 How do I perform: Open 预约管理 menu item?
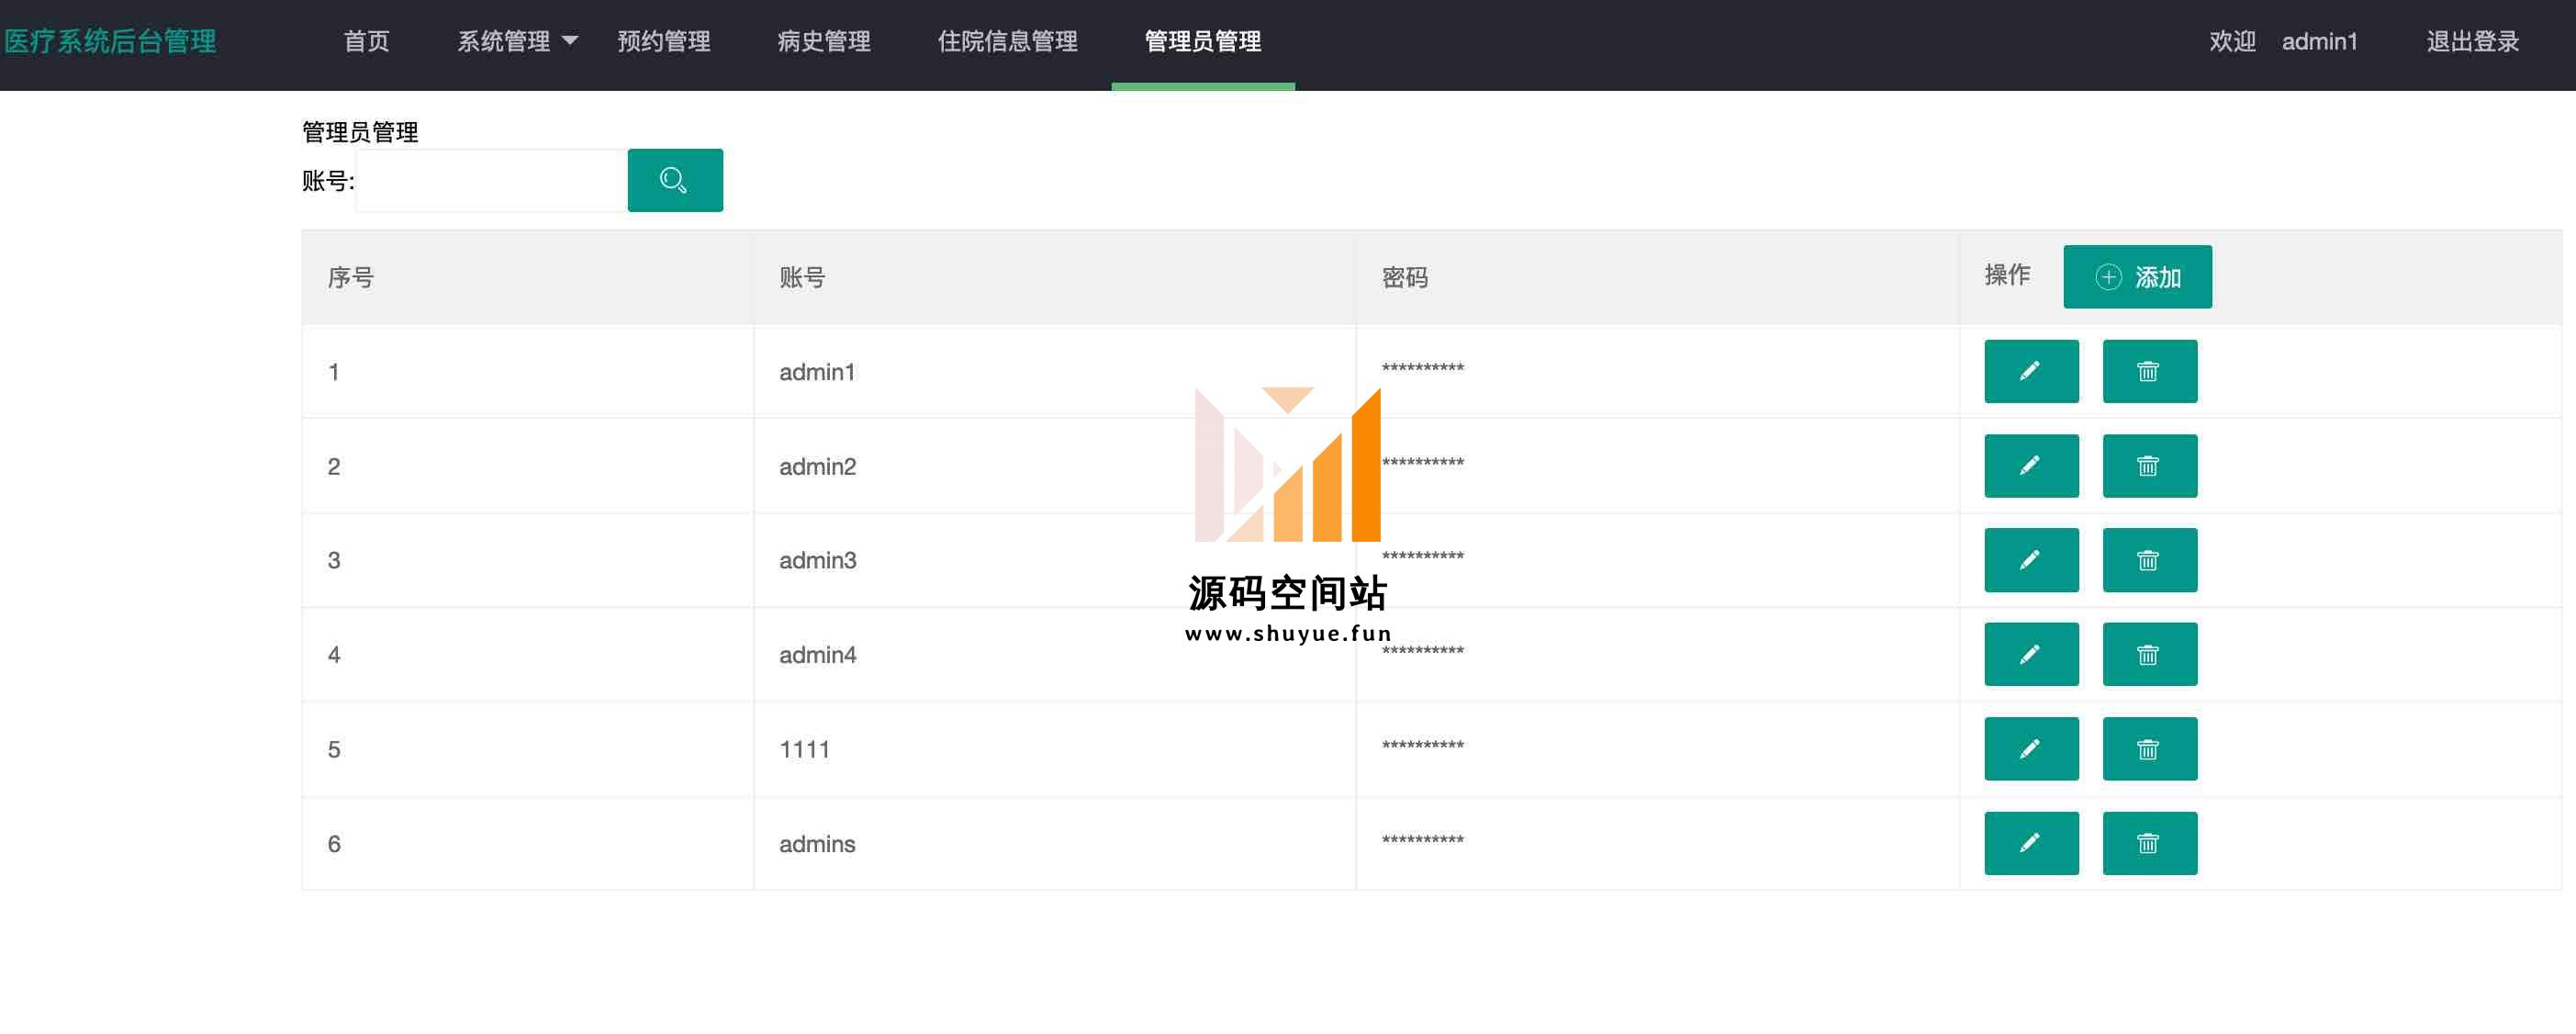[x=664, y=41]
